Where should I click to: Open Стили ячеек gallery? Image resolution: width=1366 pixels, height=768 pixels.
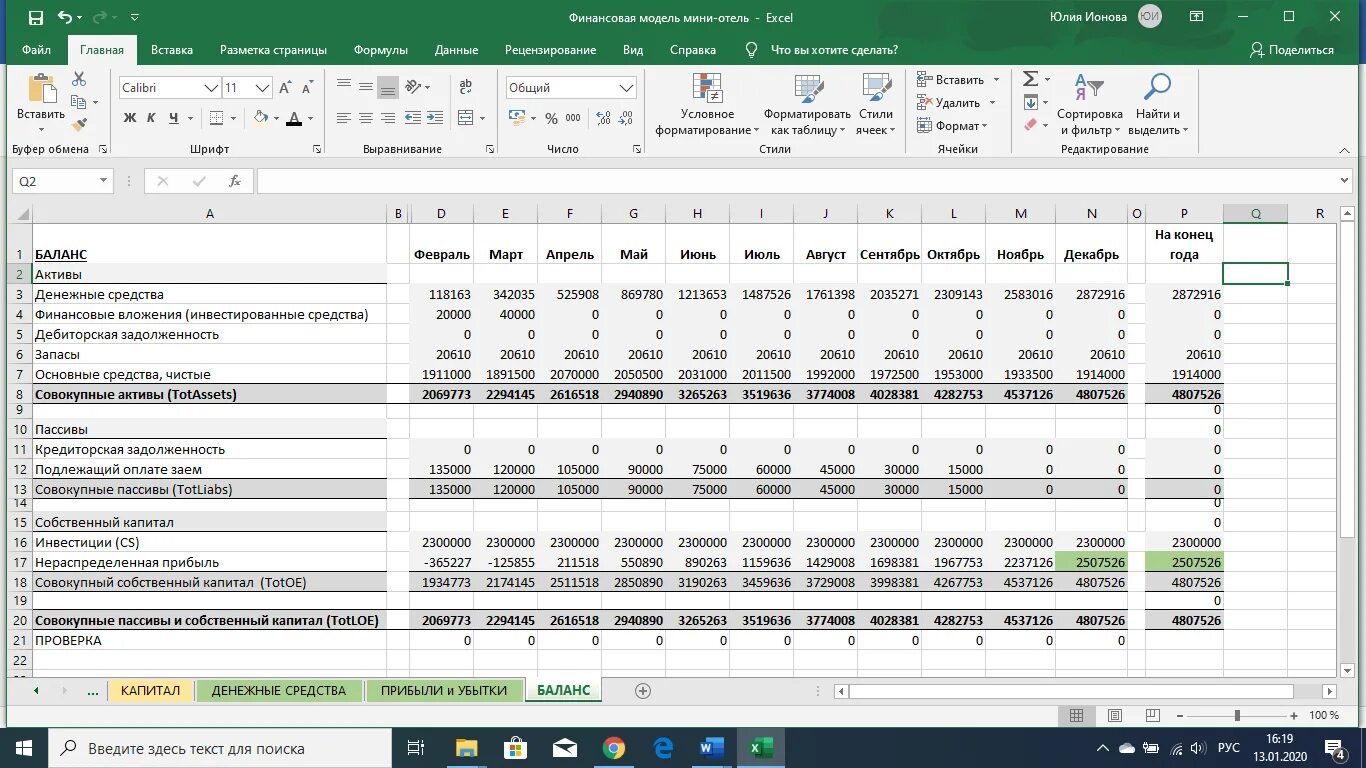[876, 104]
